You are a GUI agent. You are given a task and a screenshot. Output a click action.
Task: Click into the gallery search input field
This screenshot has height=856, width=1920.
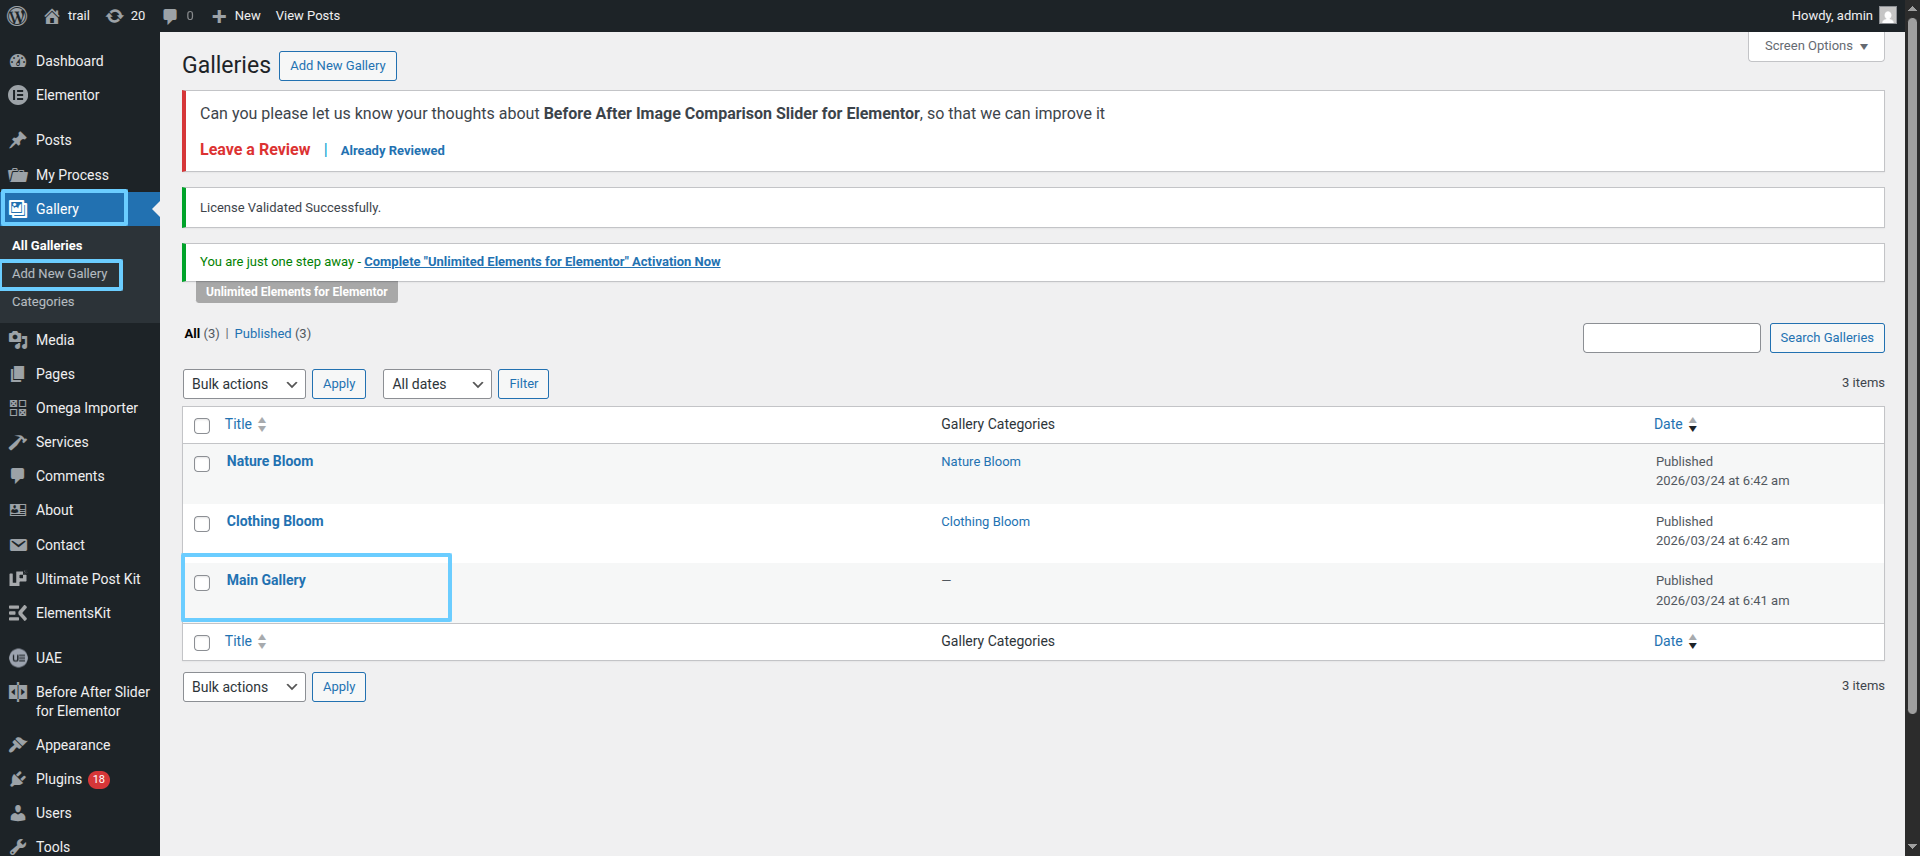(1671, 338)
